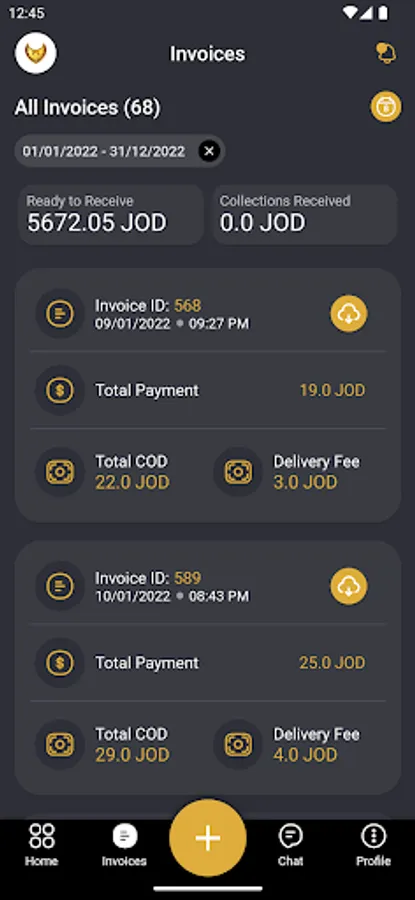Image resolution: width=415 pixels, height=900 pixels.
Task: Download invoice 568 via cloud icon
Action: click(x=348, y=313)
